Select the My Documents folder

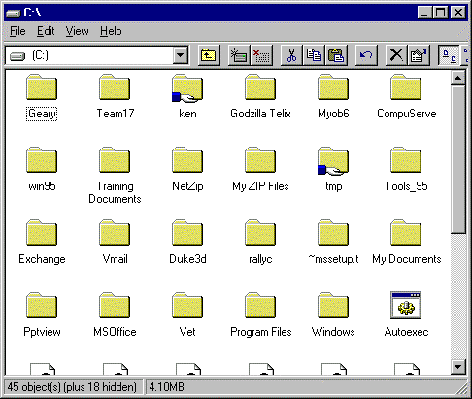tap(406, 242)
